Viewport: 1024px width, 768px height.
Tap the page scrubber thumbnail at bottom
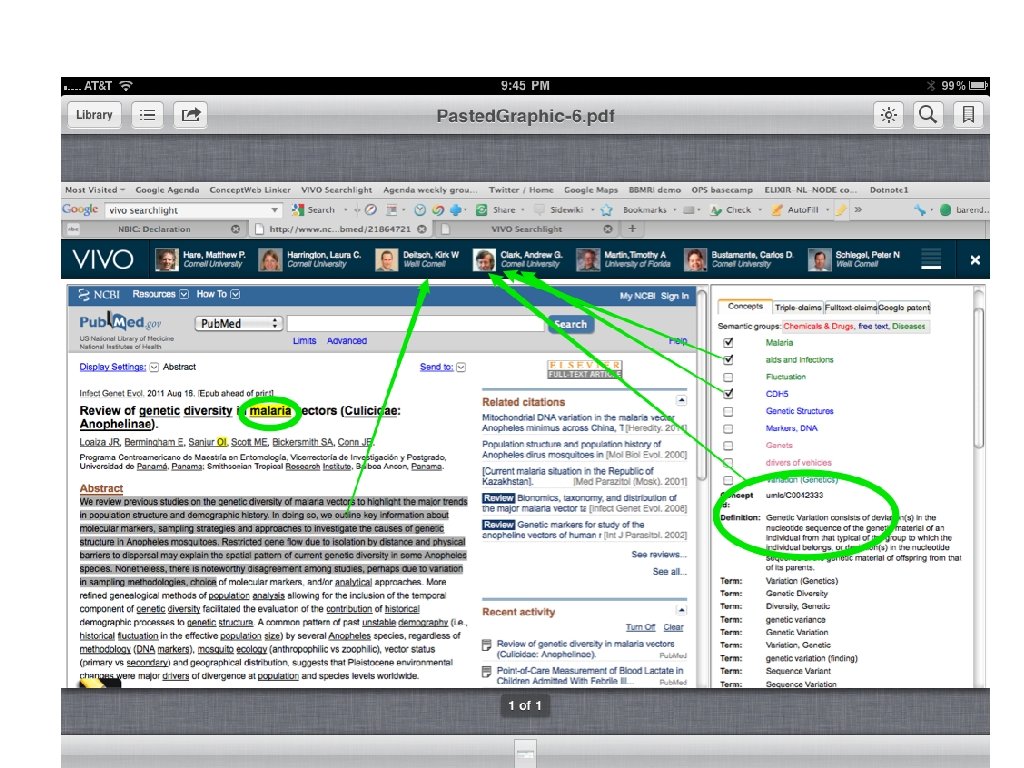(x=525, y=753)
